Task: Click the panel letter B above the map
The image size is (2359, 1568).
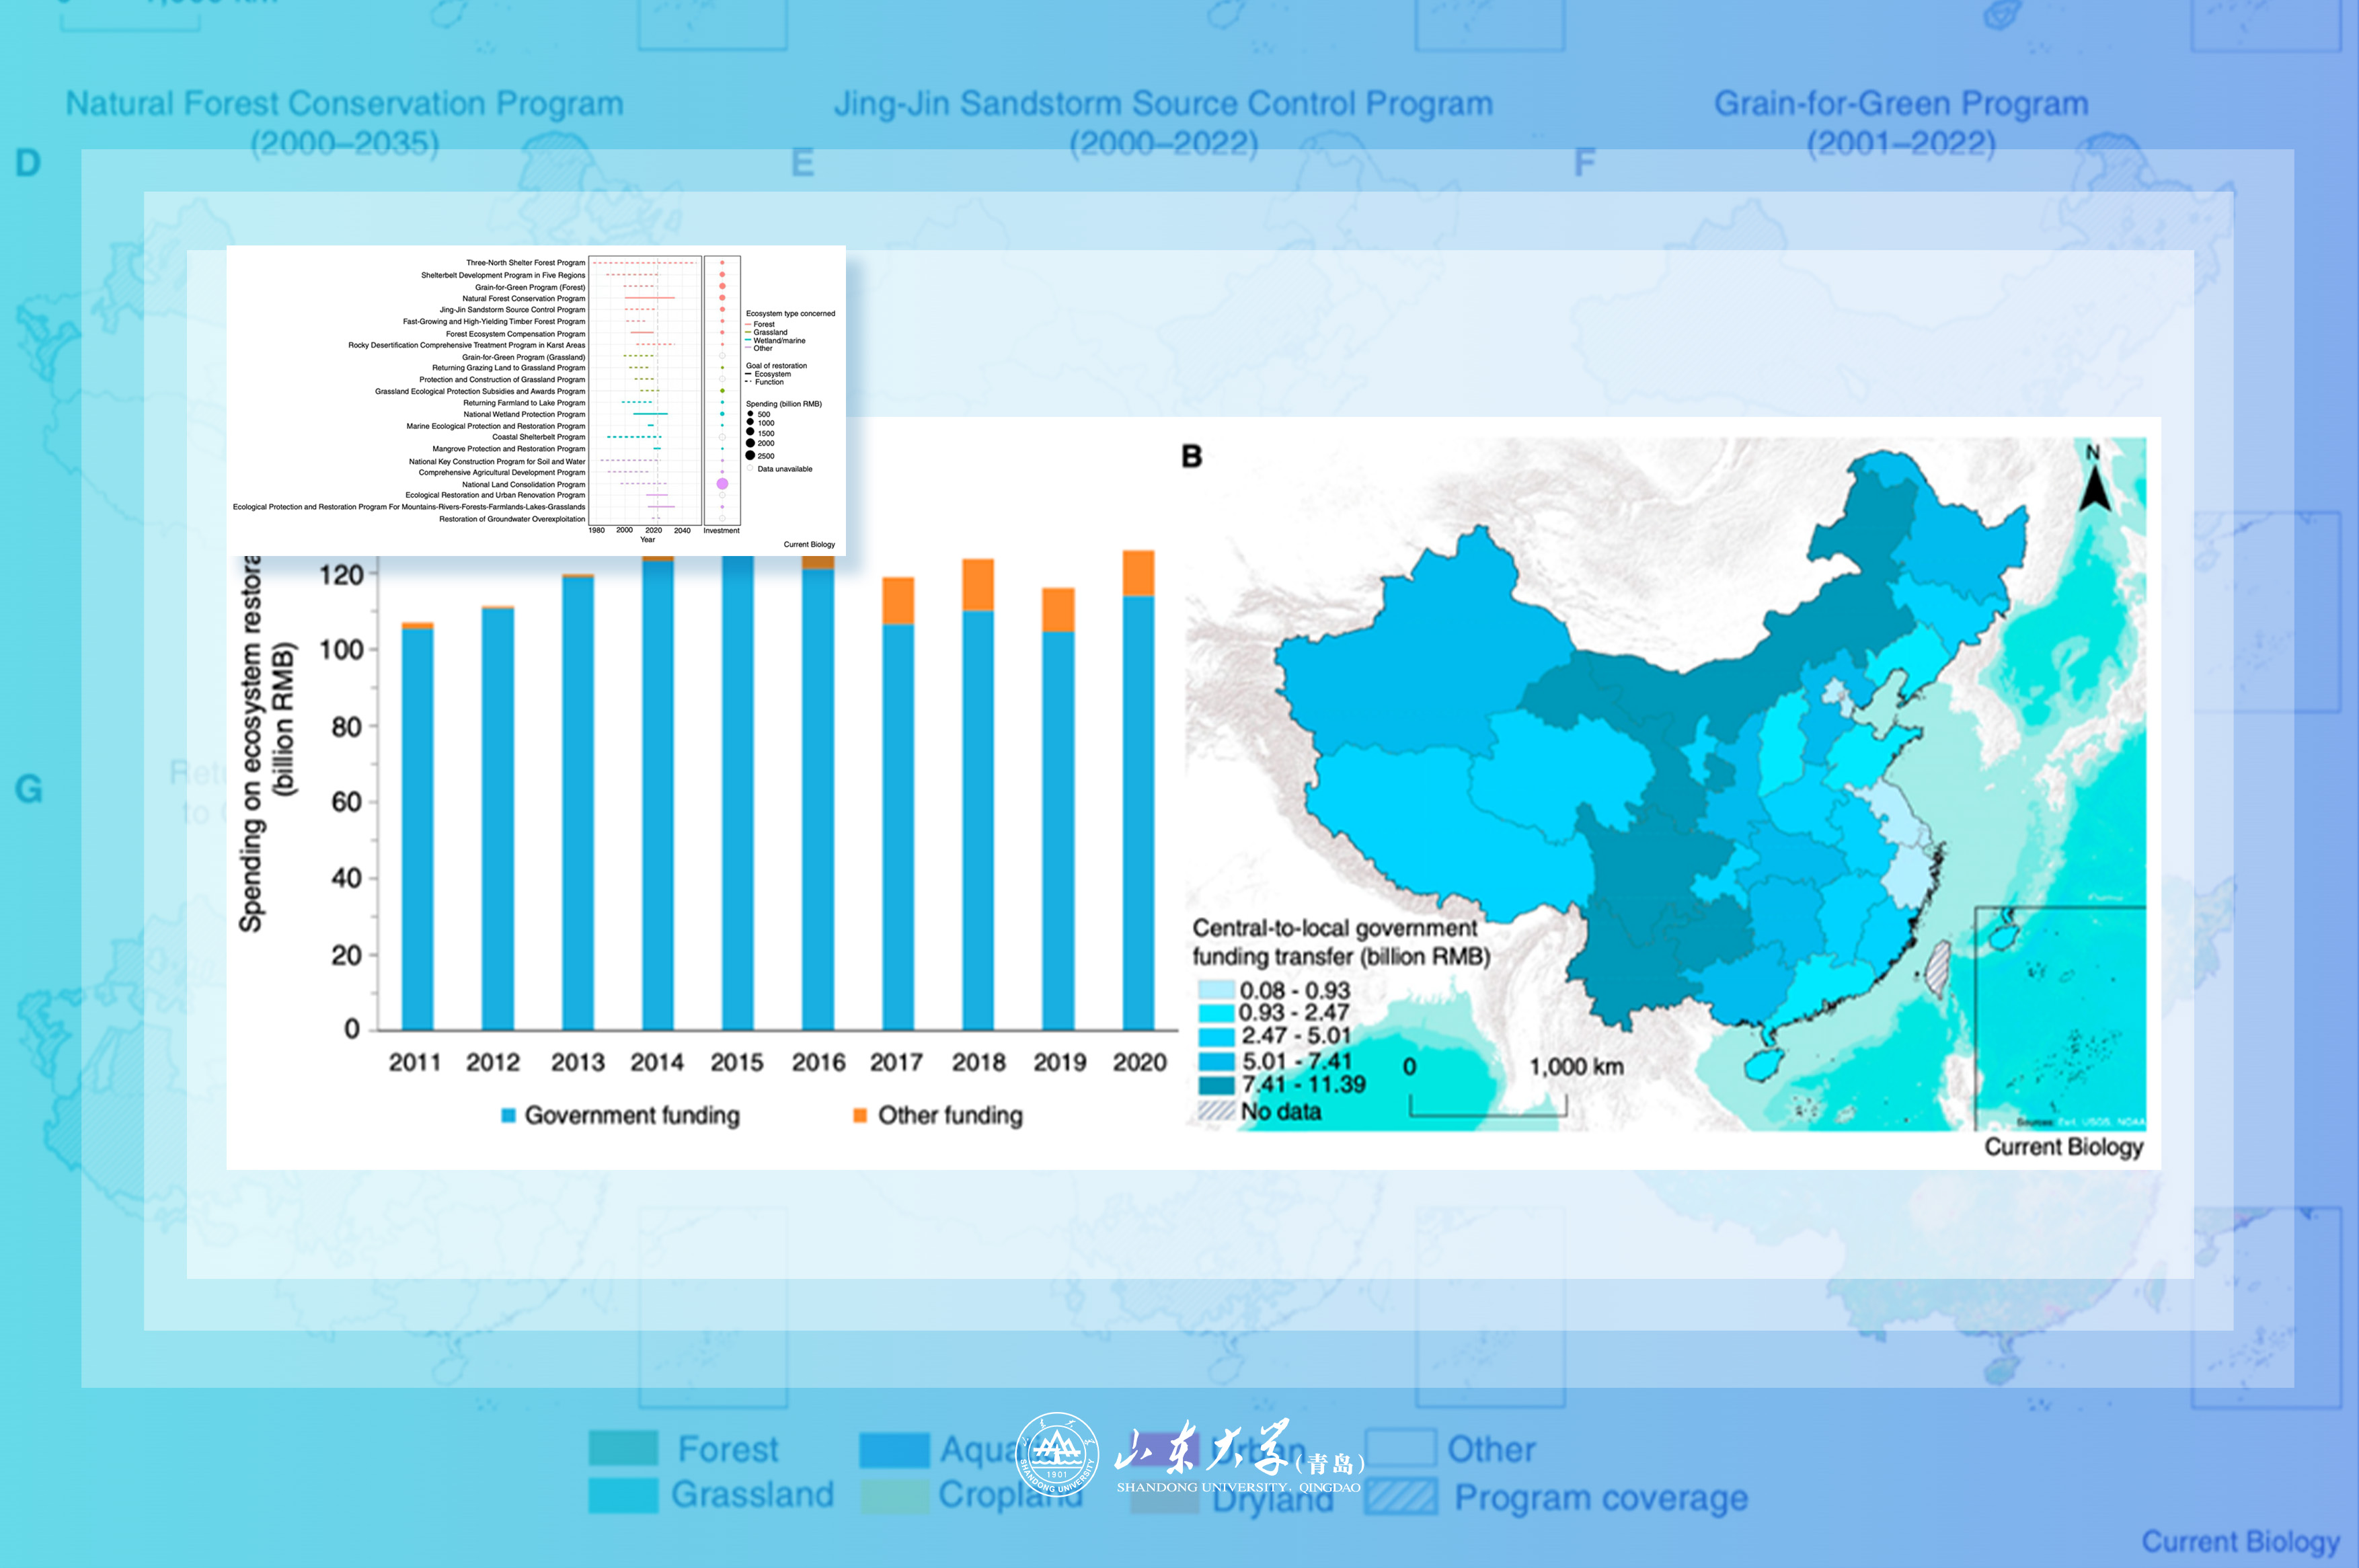Action: tap(1191, 457)
